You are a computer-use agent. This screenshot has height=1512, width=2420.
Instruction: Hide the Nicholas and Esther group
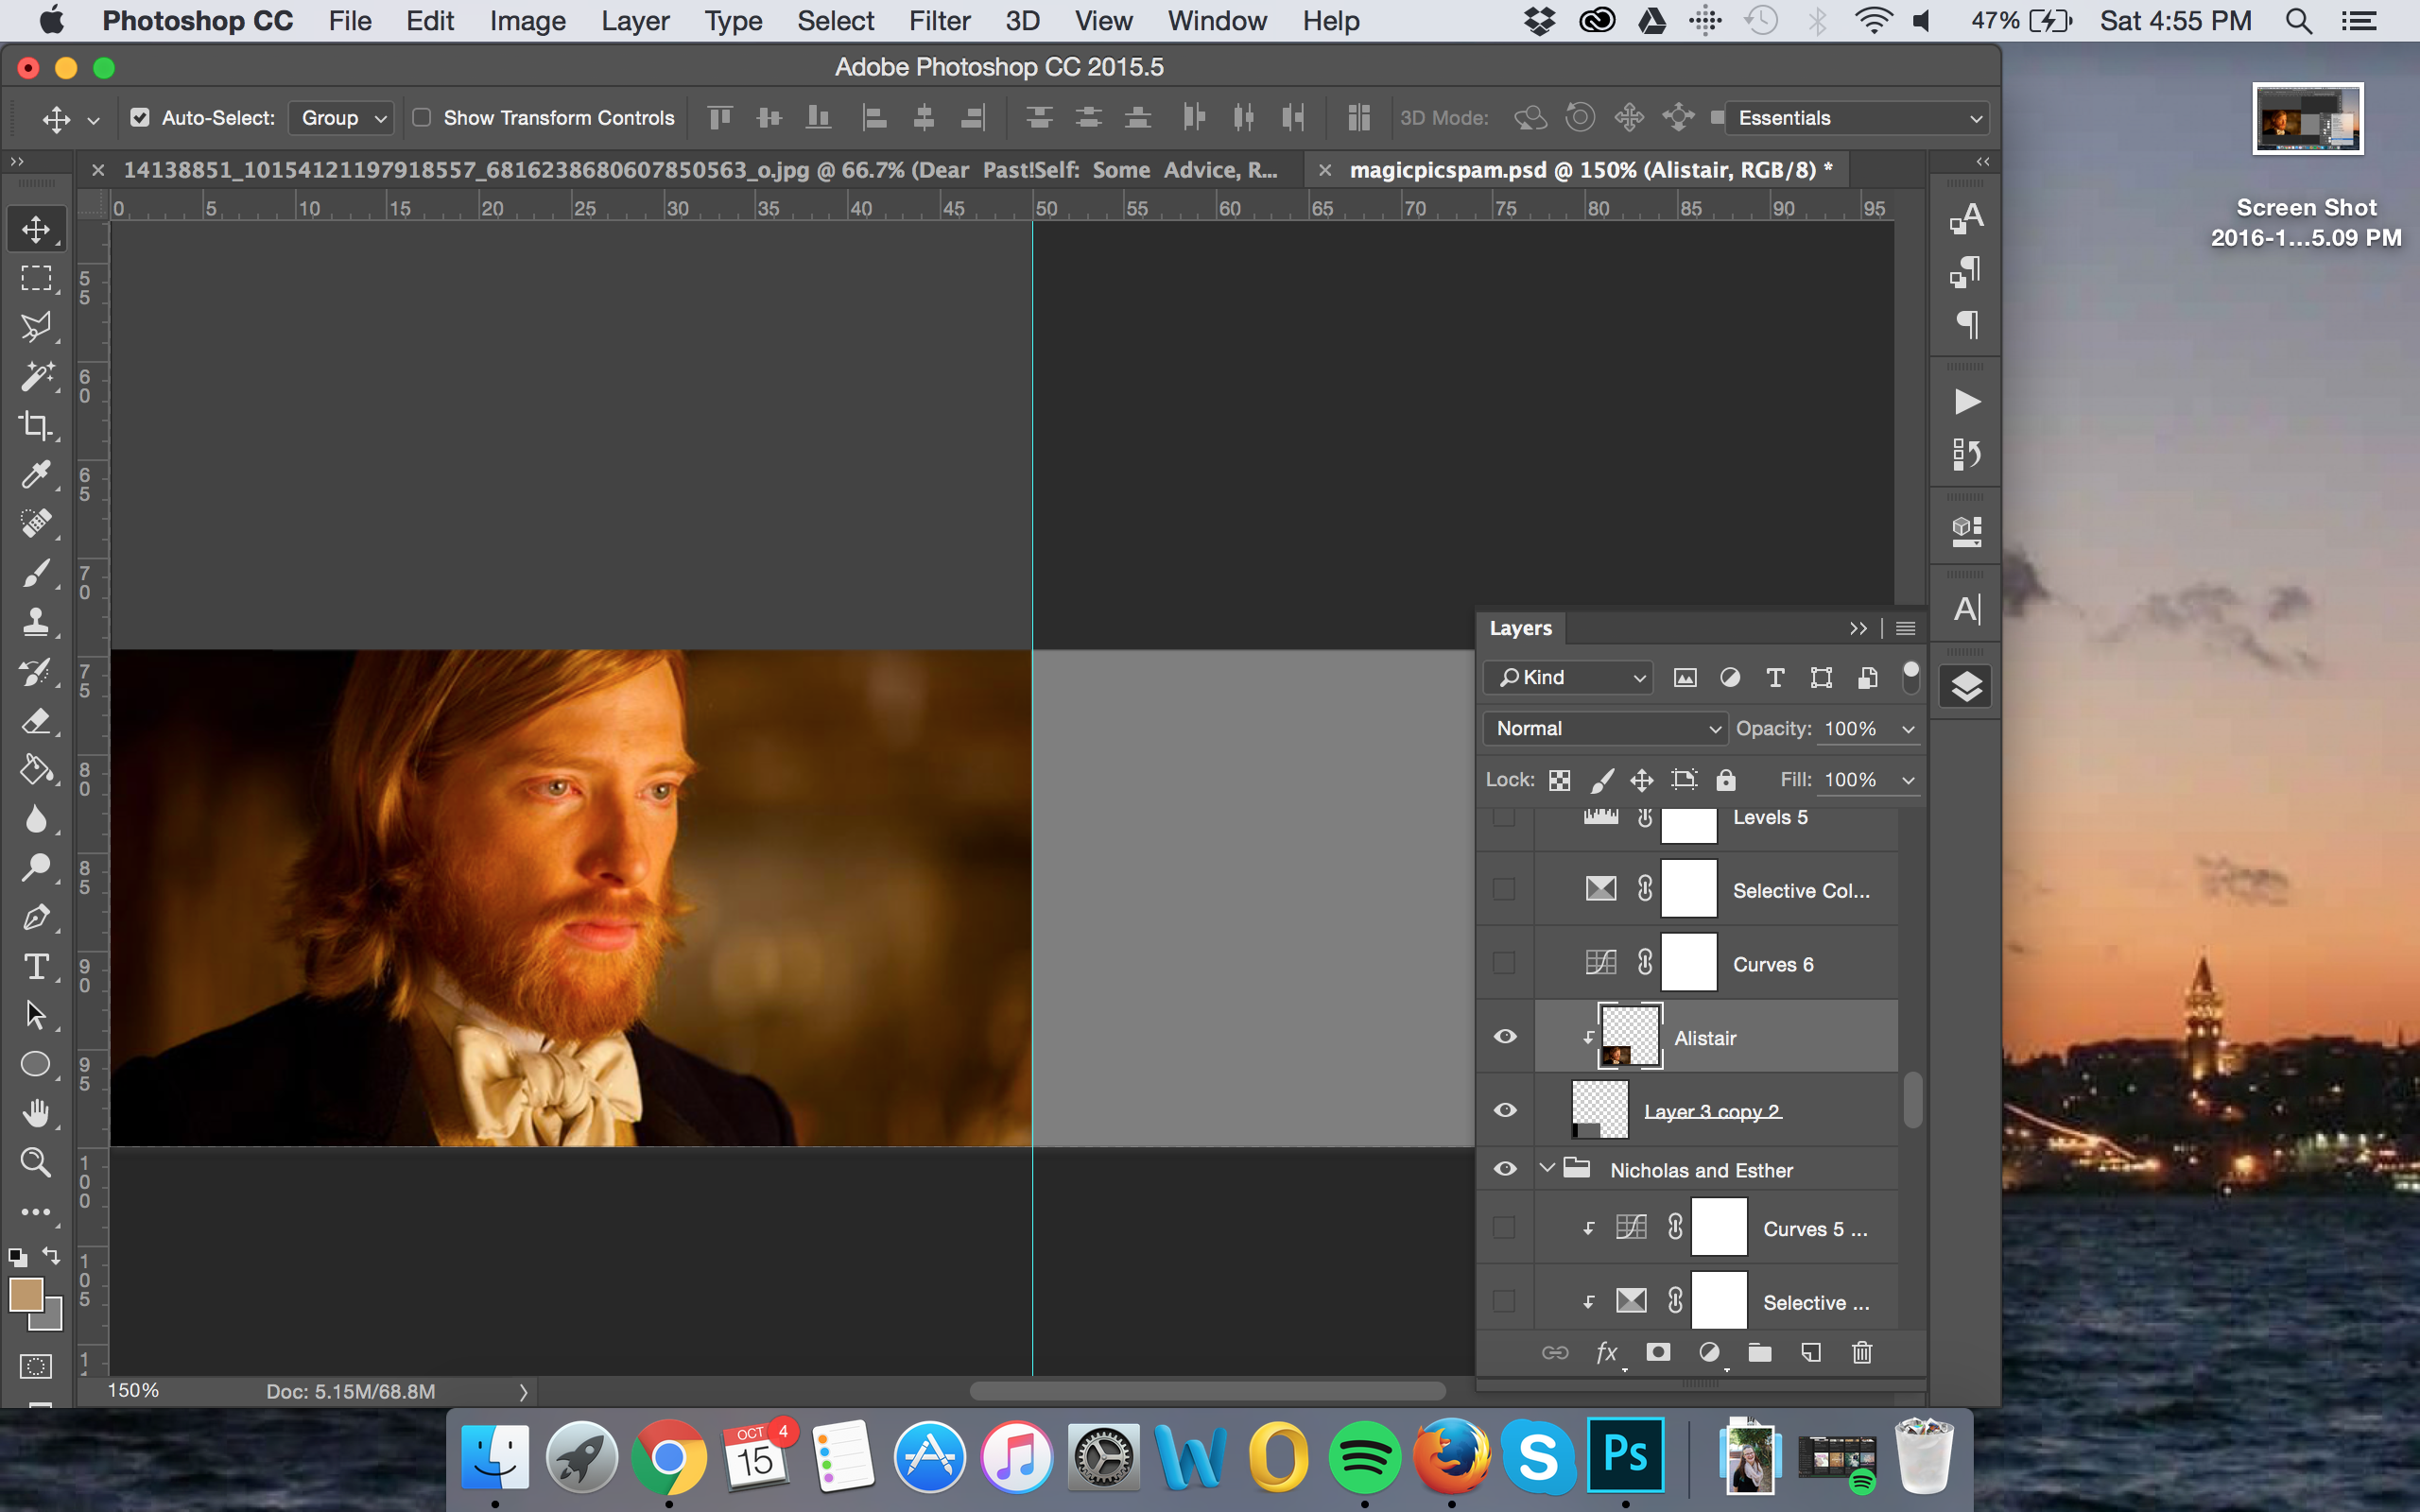point(1505,1169)
